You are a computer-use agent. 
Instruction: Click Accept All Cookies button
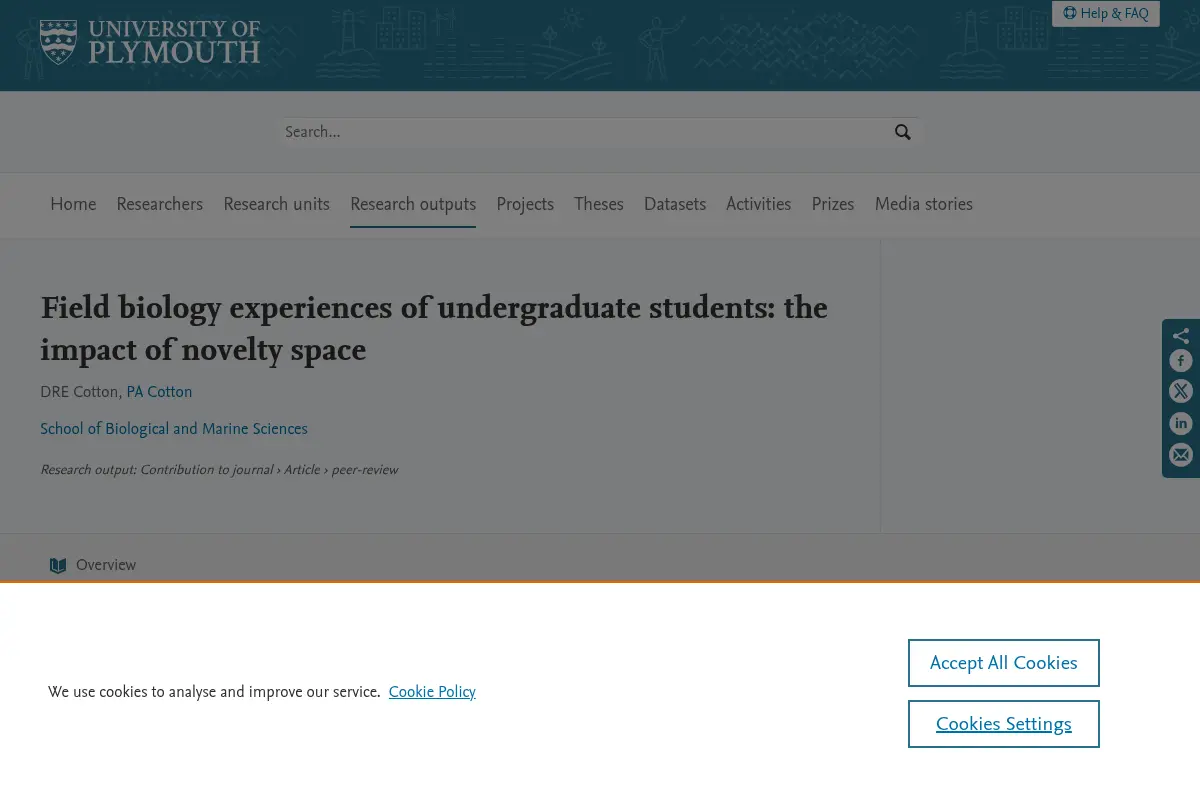(x=1004, y=663)
